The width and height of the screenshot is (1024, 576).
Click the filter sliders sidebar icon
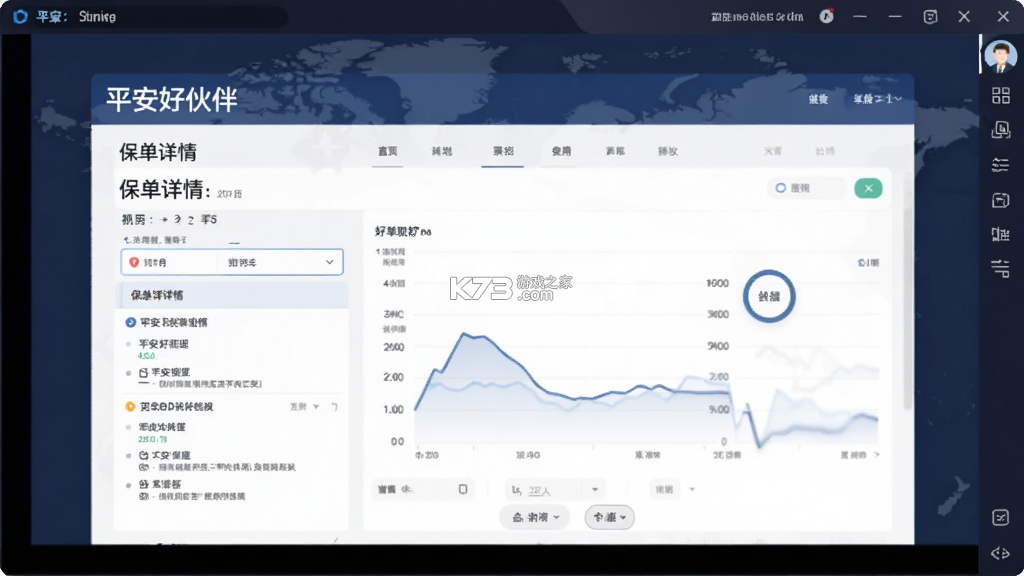click(1000, 268)
